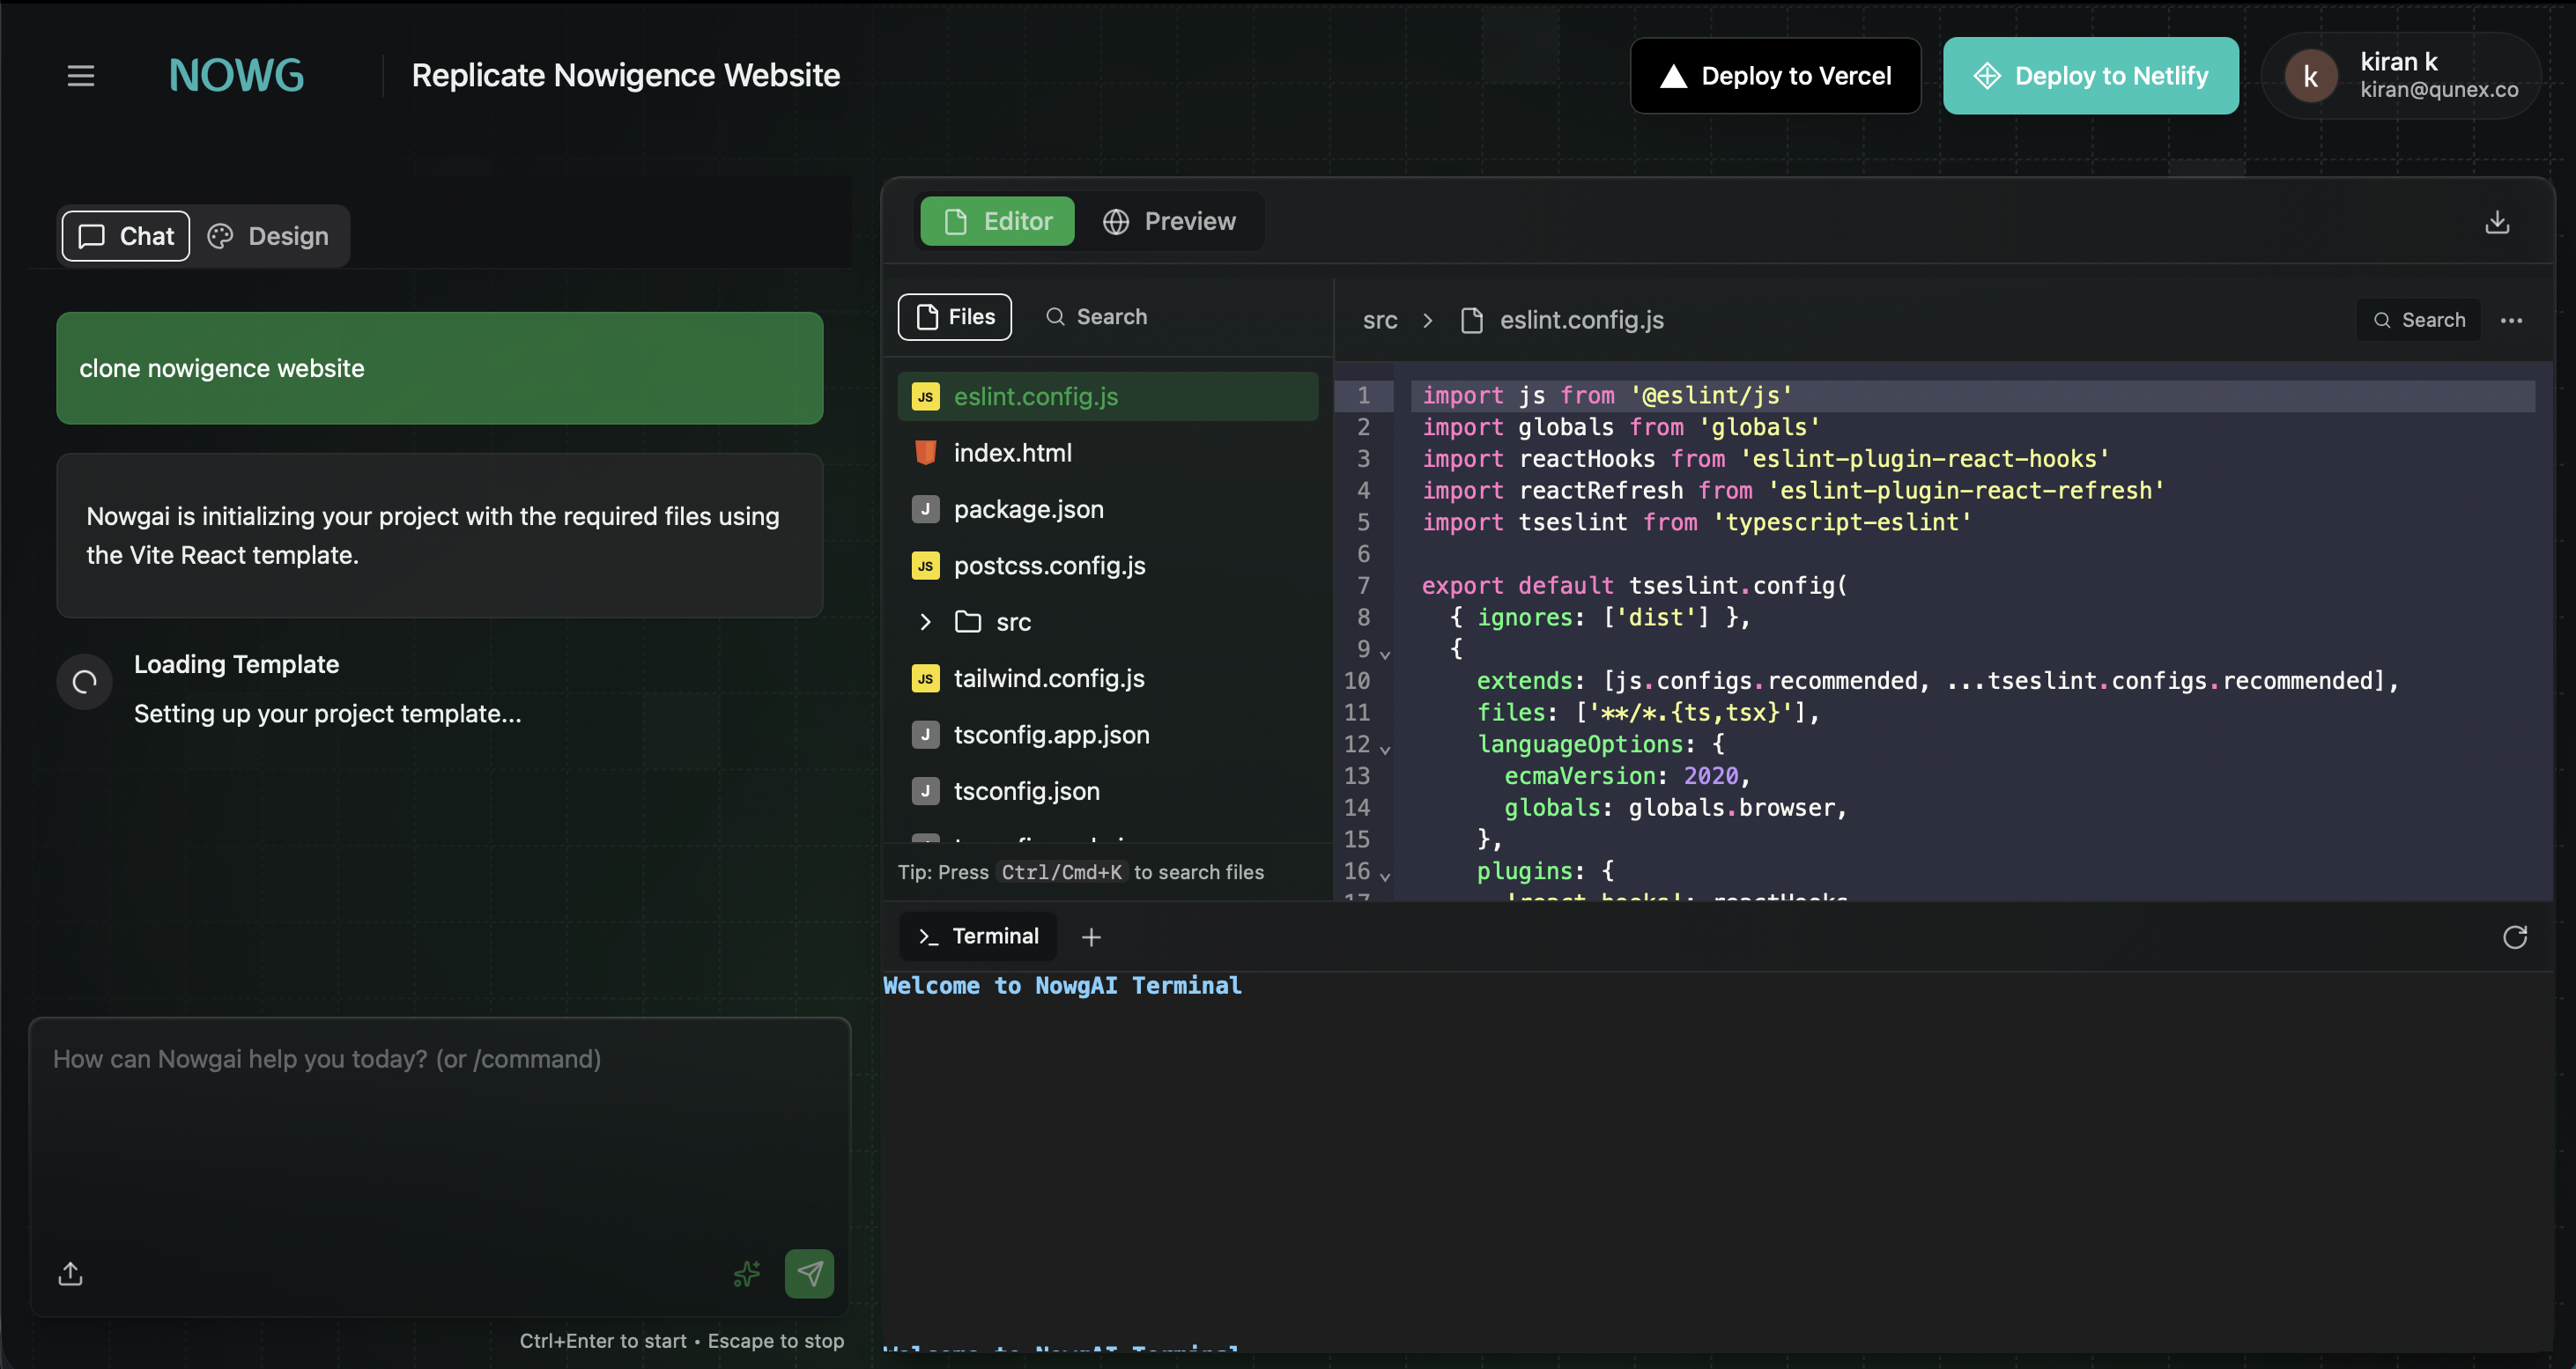Image resolution: width=2576 pixels, height=1369 pixels.
Task: Click the kiran k profile avatar
Action: (2310, 75)
